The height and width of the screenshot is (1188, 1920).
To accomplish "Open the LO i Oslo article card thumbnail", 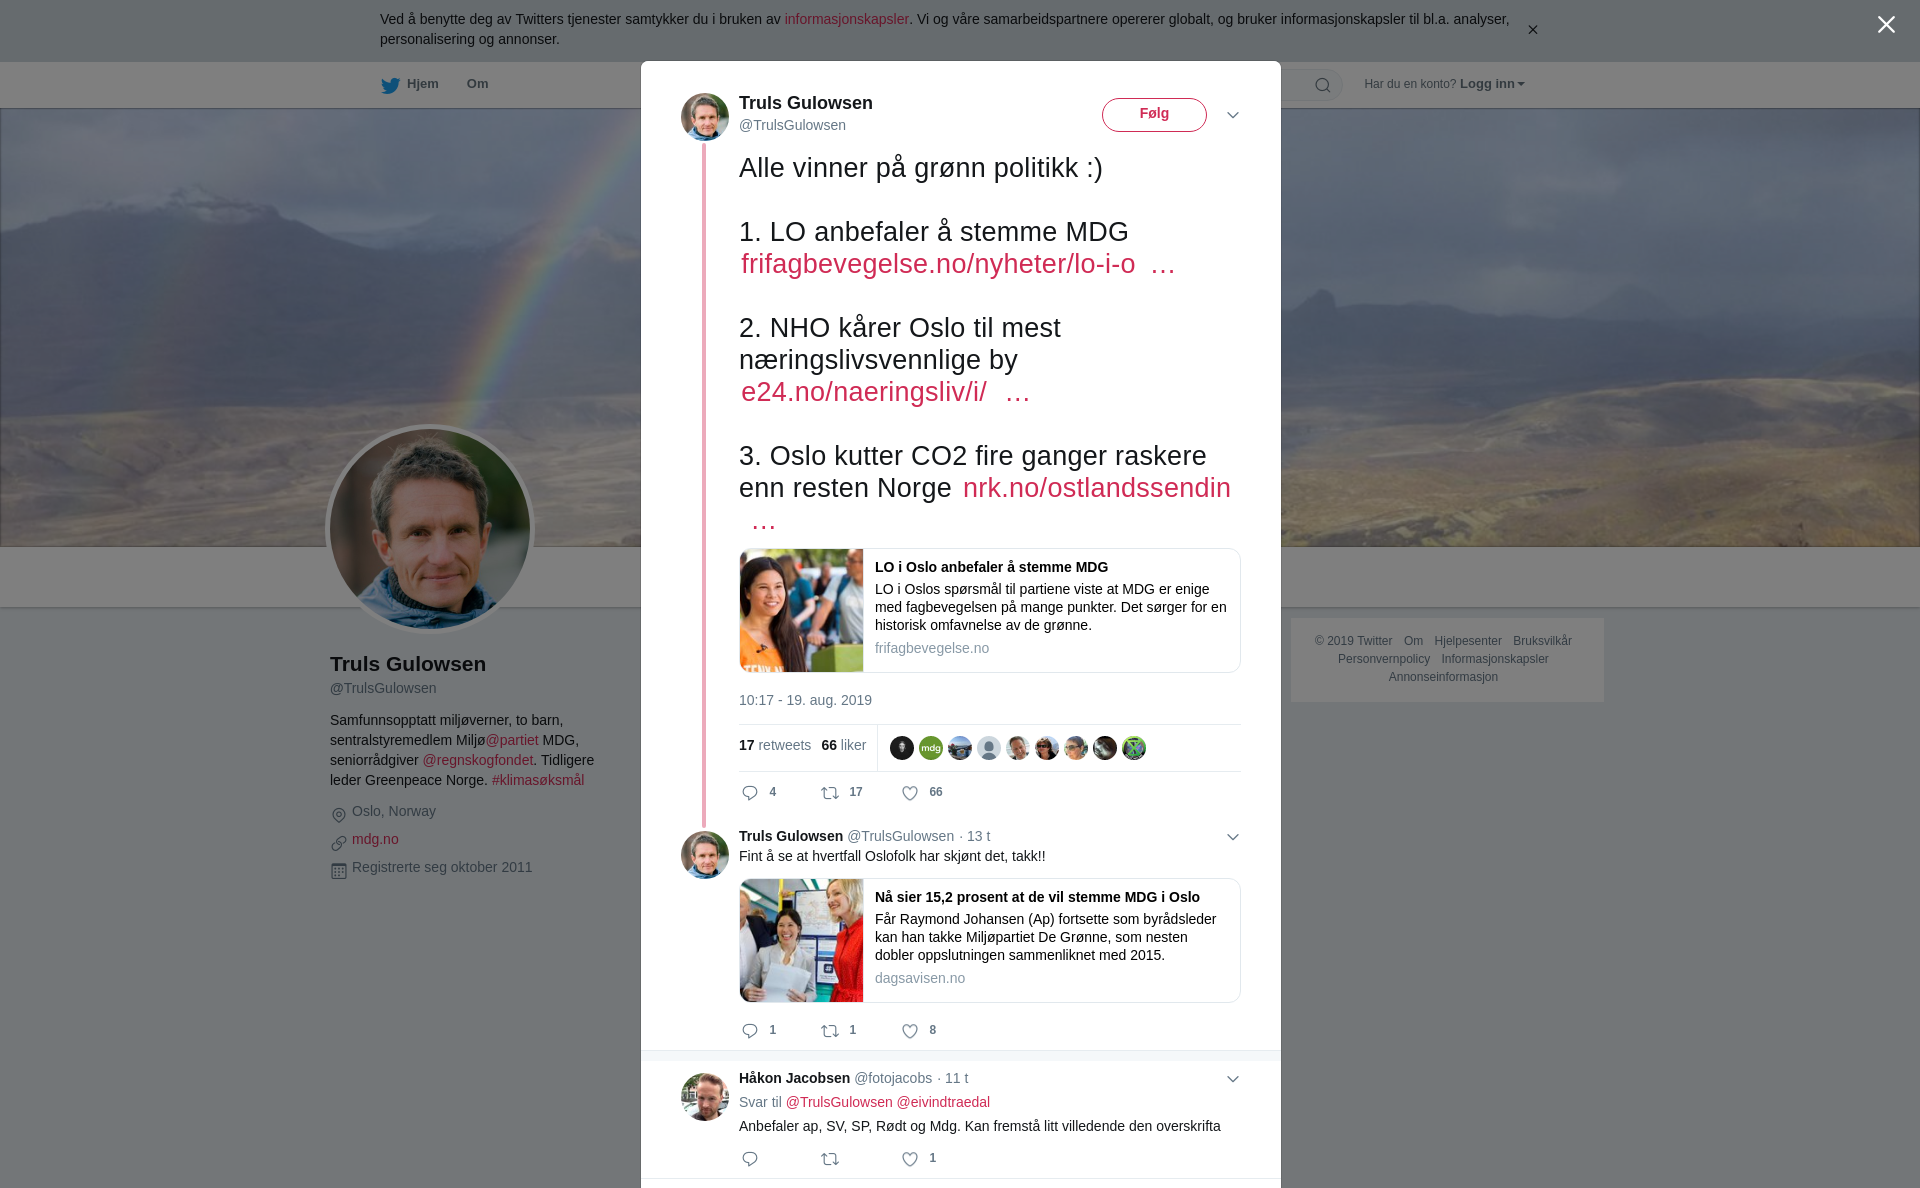I will click(801, 610).
